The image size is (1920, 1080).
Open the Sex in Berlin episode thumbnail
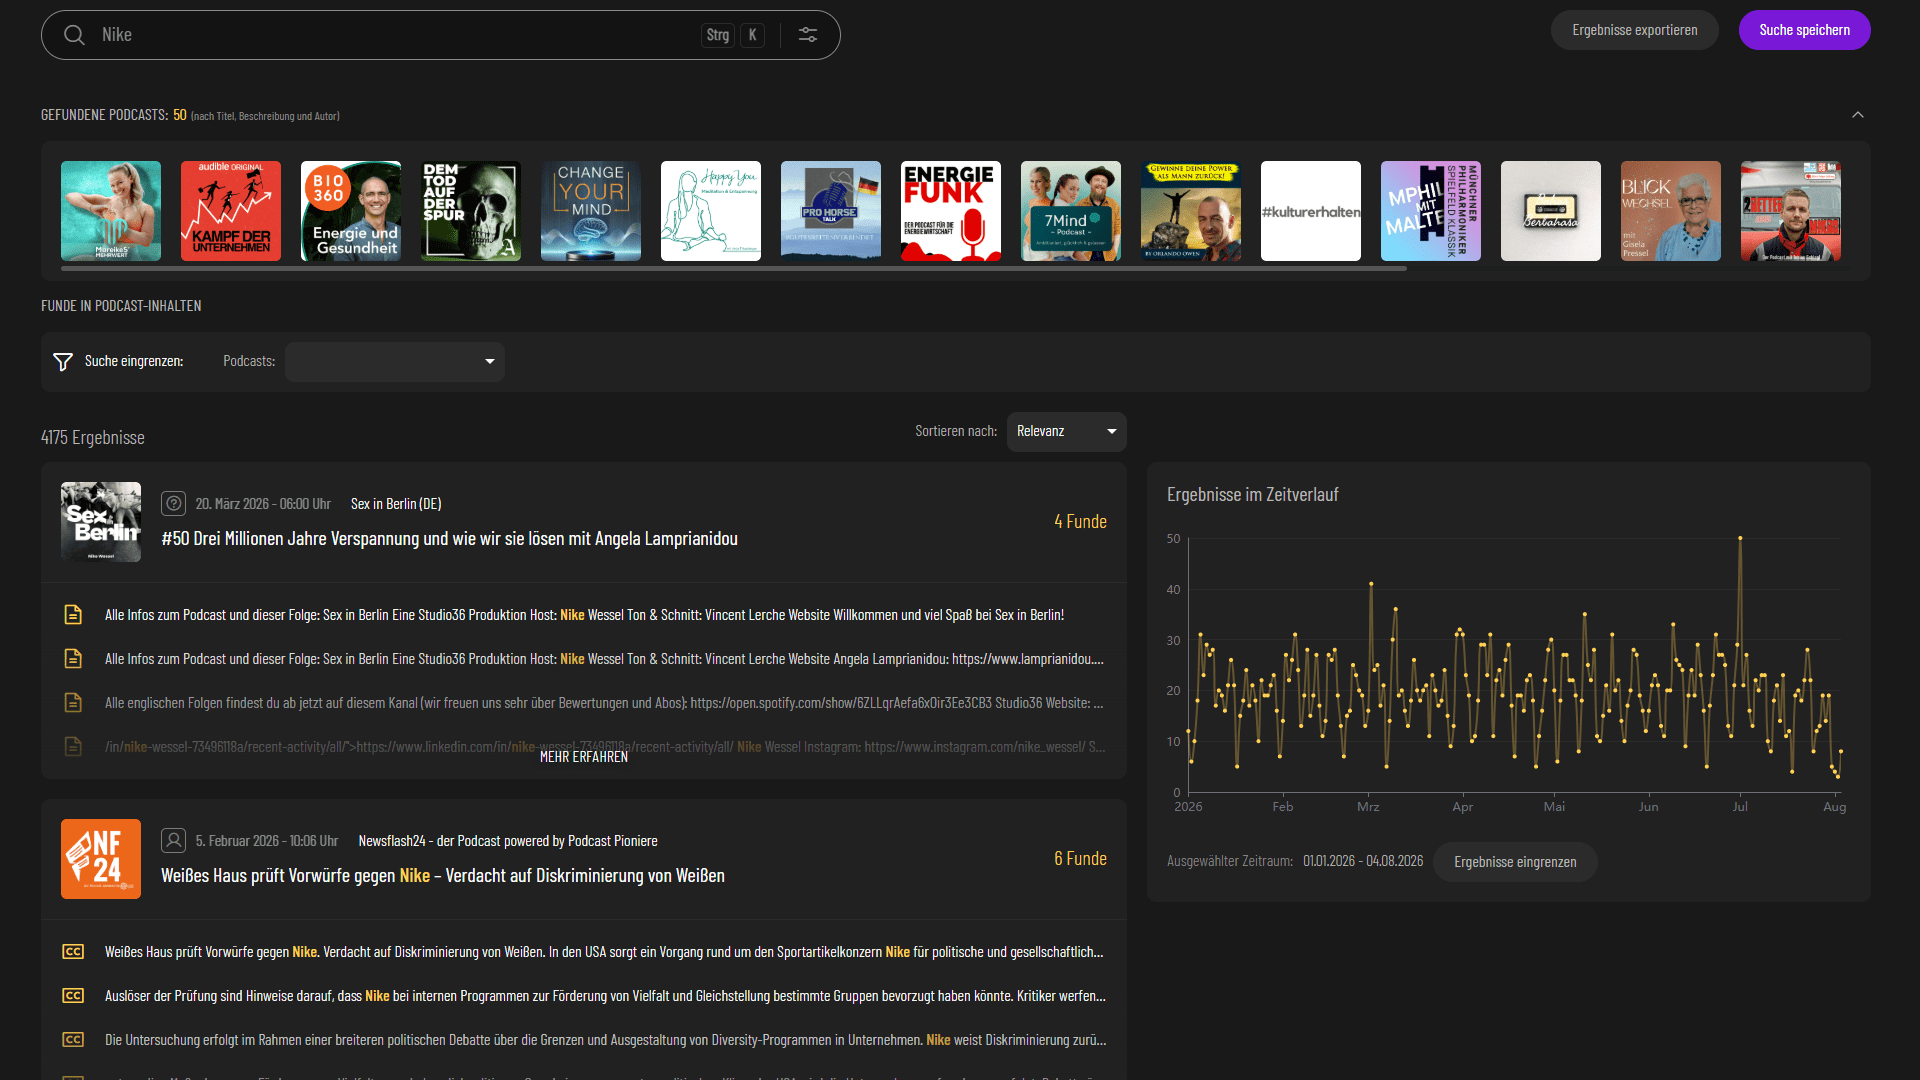(101, 522)
